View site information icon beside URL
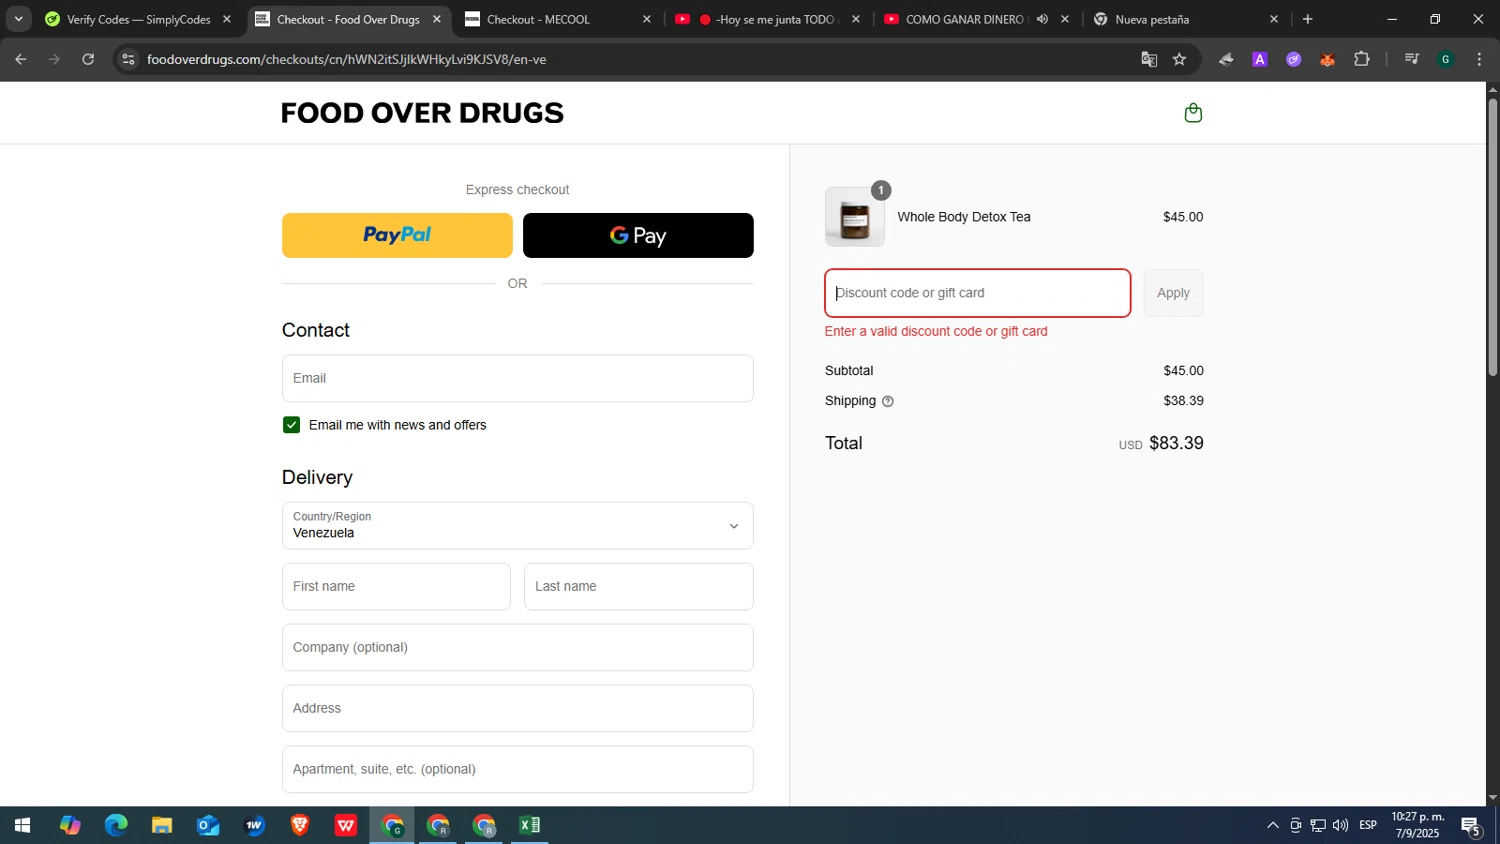The height and width of the screenshot is (844, 1500). 128,59
